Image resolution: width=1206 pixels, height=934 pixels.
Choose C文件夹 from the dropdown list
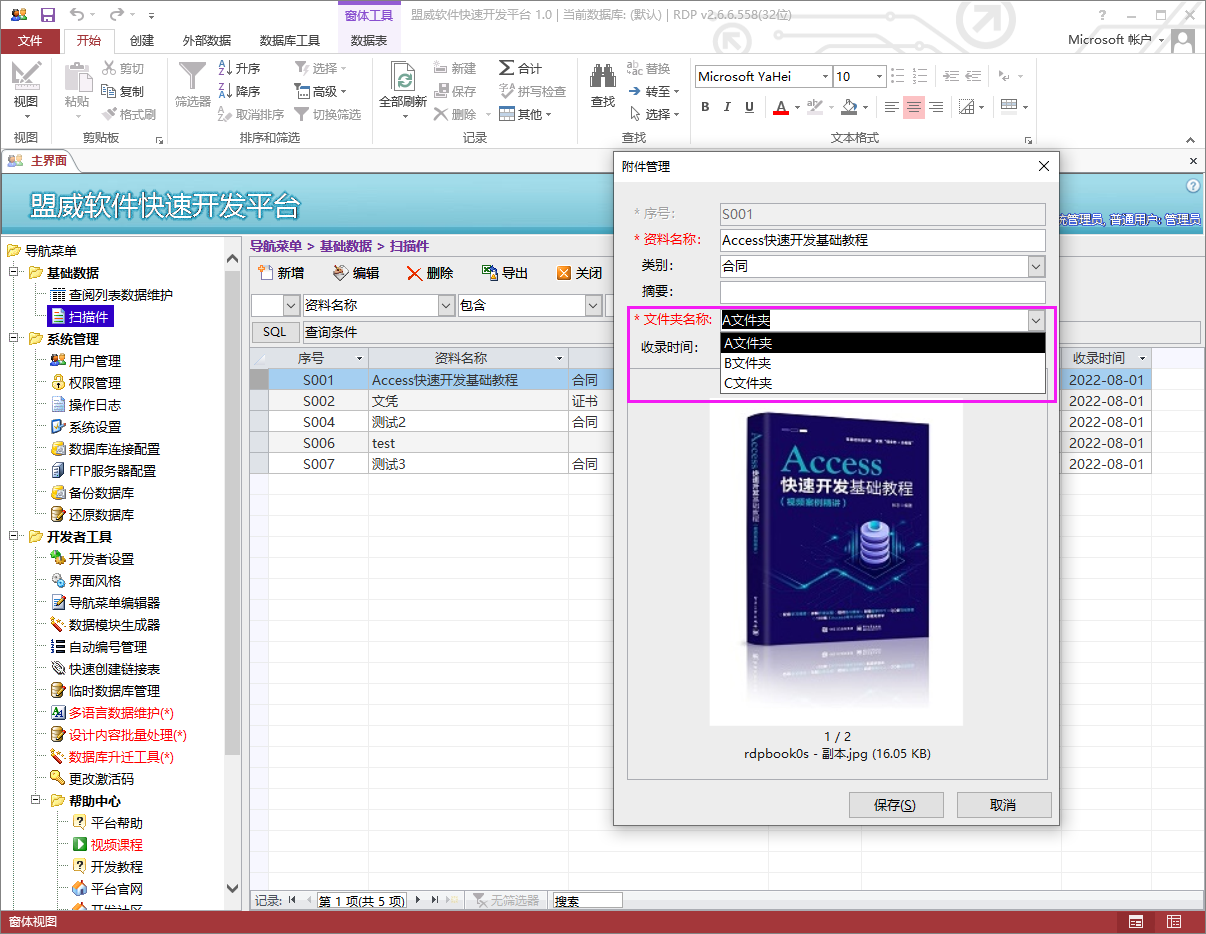coord(883,383)
